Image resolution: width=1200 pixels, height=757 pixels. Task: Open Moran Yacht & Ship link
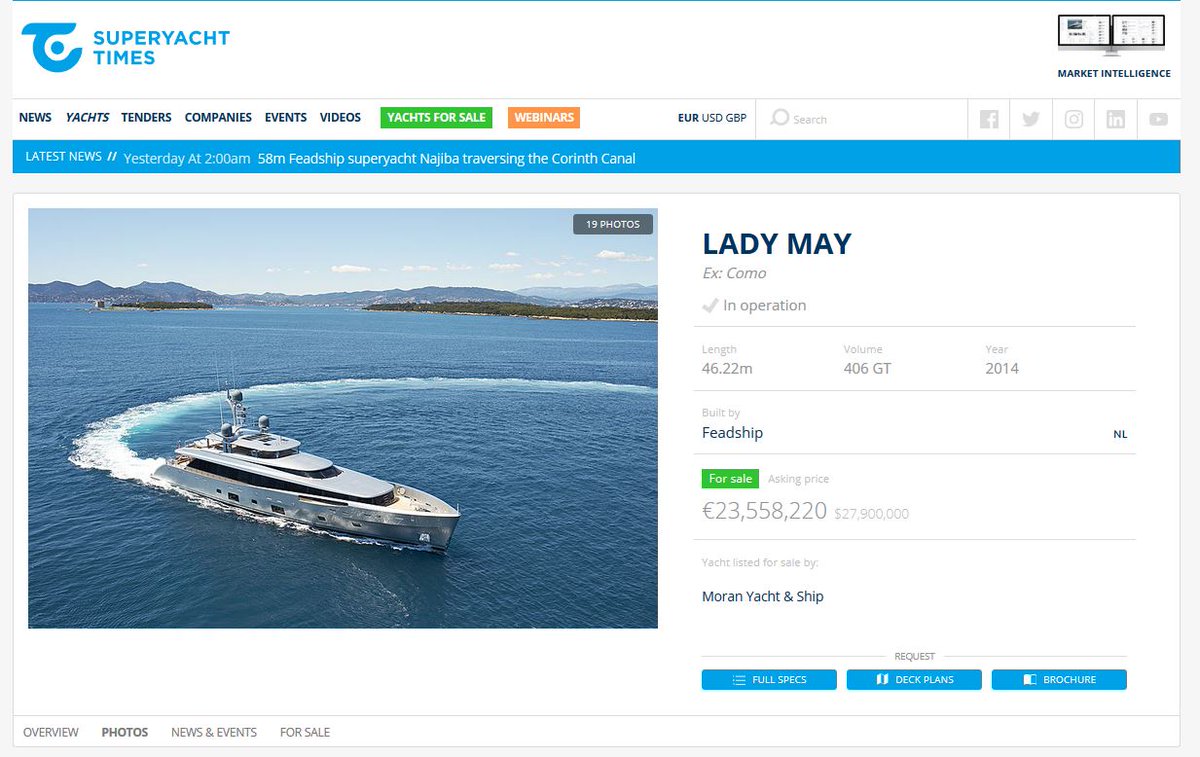click(763, 596)
